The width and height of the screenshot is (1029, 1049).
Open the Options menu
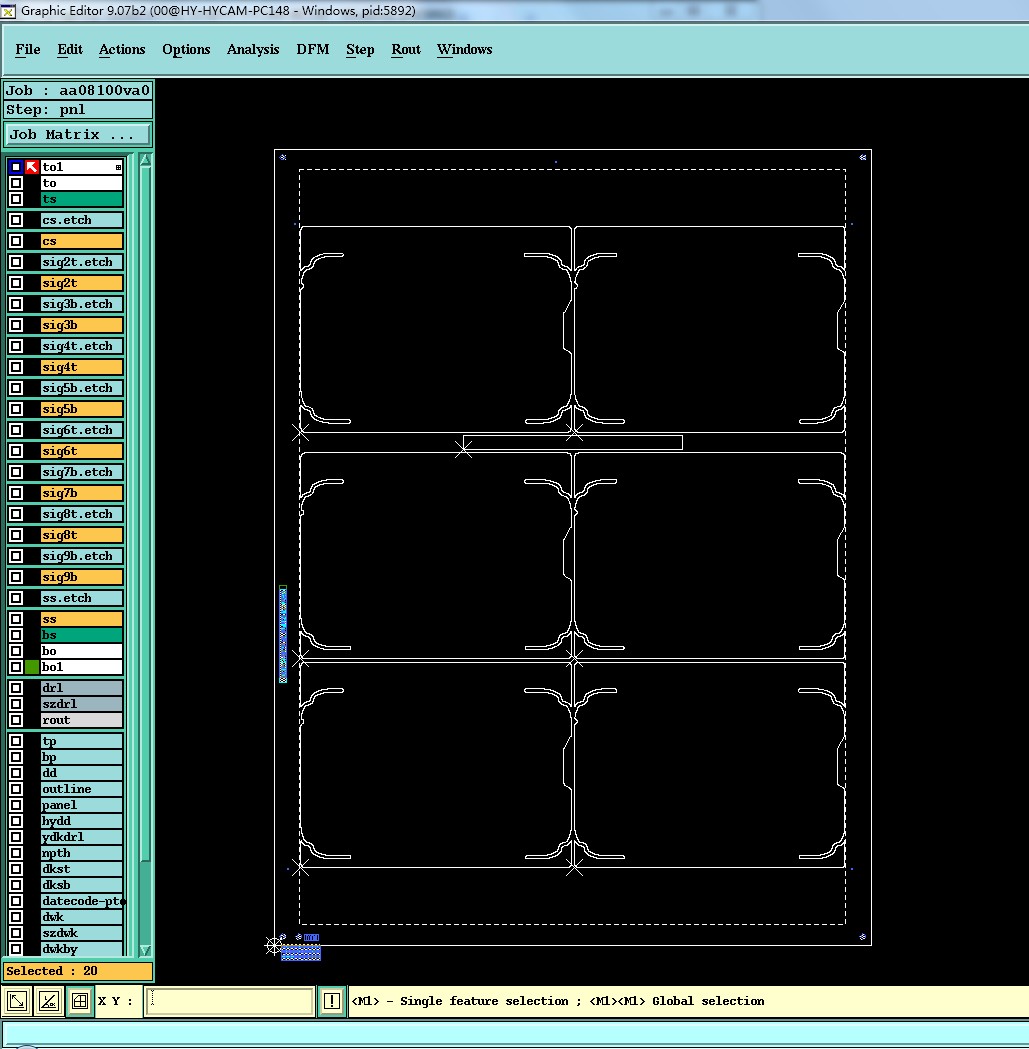[x=186, y=50]
